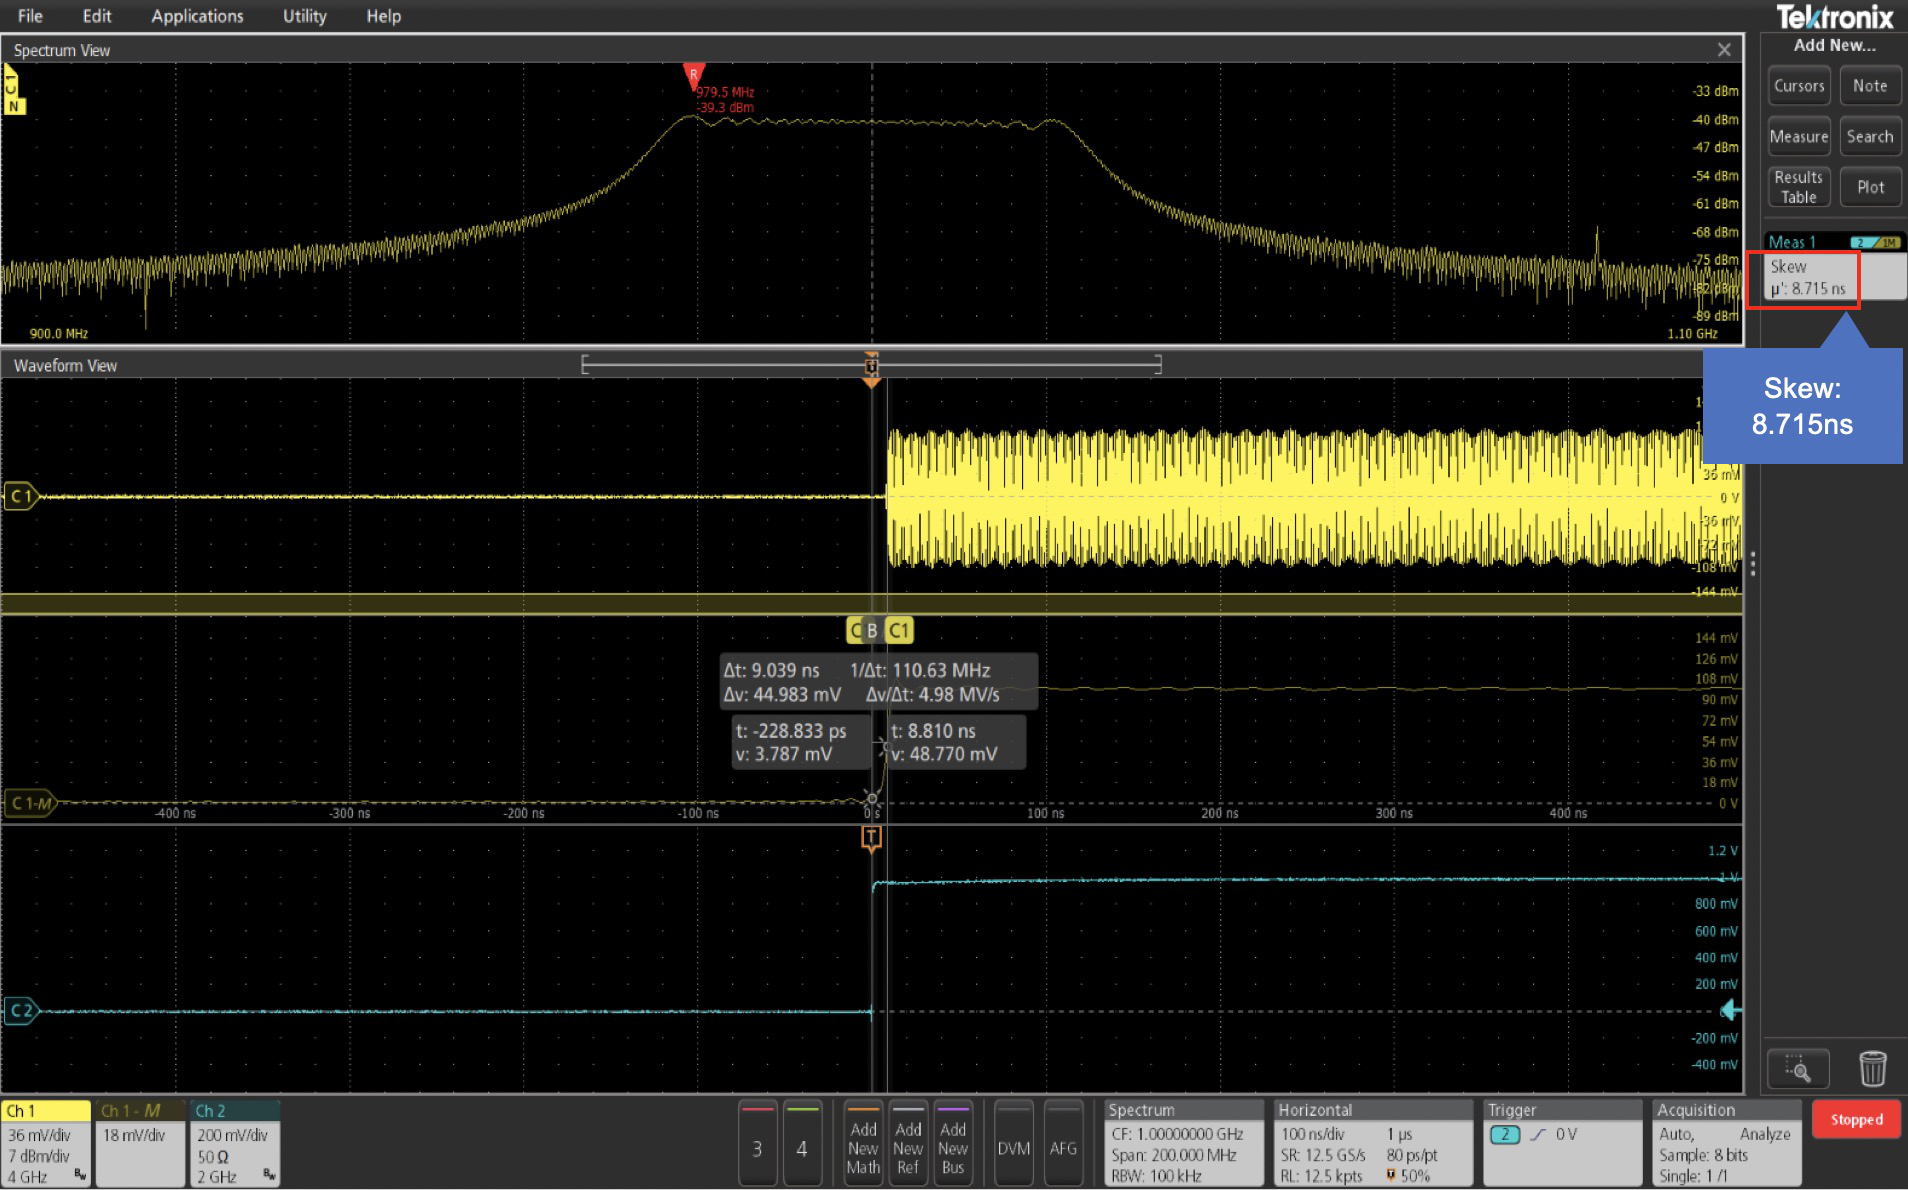Screen dimensions: 1908x1190
Task: Toggle channel 3 on
Action: click(757, 1145)
